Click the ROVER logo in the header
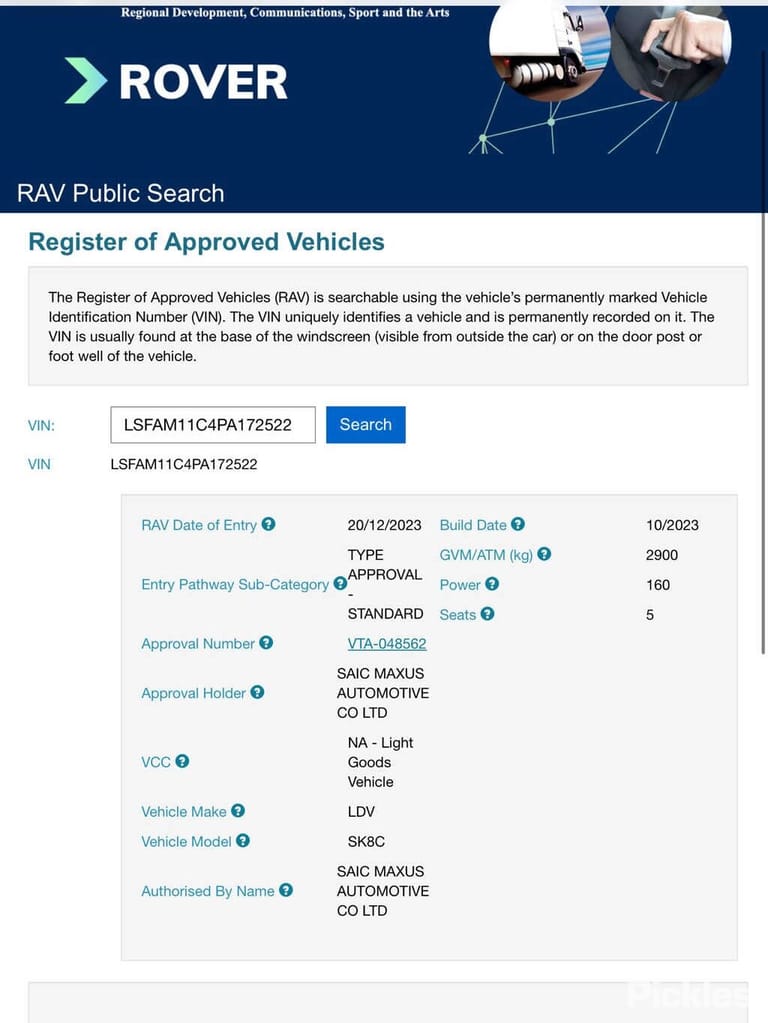Viewport: 768px width, 1023px height. tap(176, 82)
